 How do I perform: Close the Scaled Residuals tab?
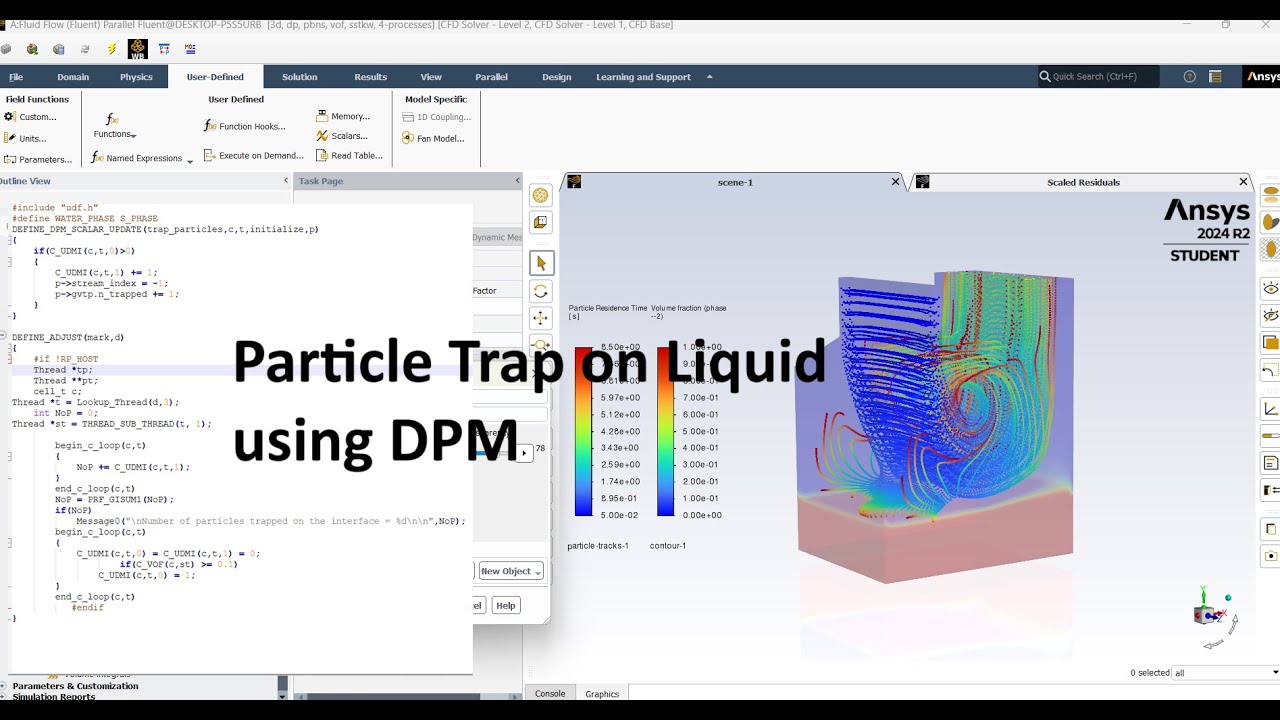[x=1244, y=182]
